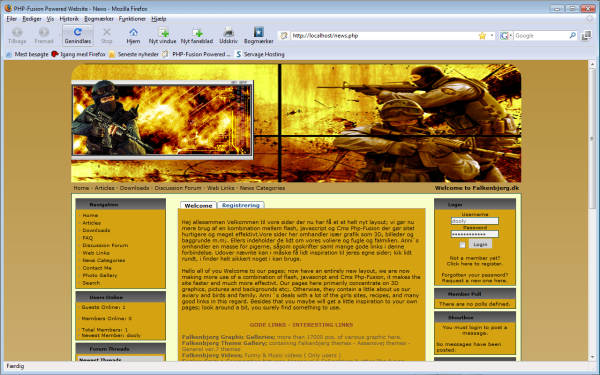Click the Username input field
600x375 pixels.
point(474,221)
